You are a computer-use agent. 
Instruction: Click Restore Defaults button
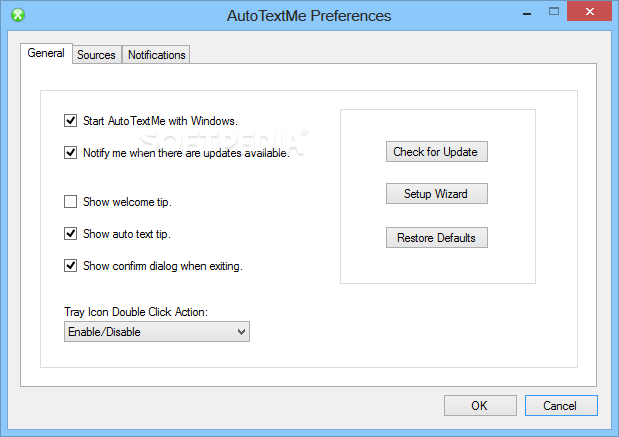(437, 238)
